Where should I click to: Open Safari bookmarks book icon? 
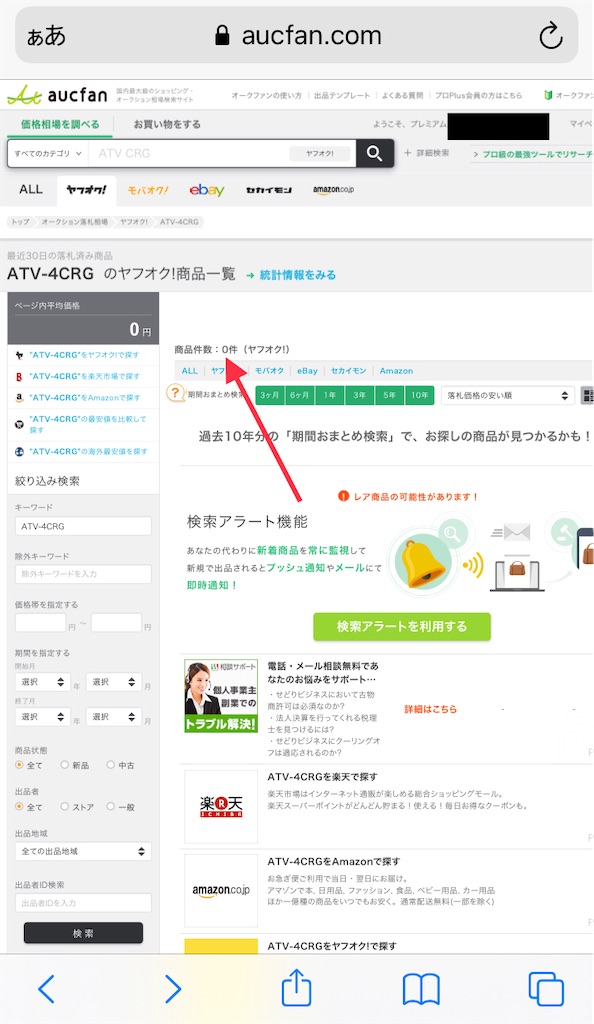click(421, 989)
